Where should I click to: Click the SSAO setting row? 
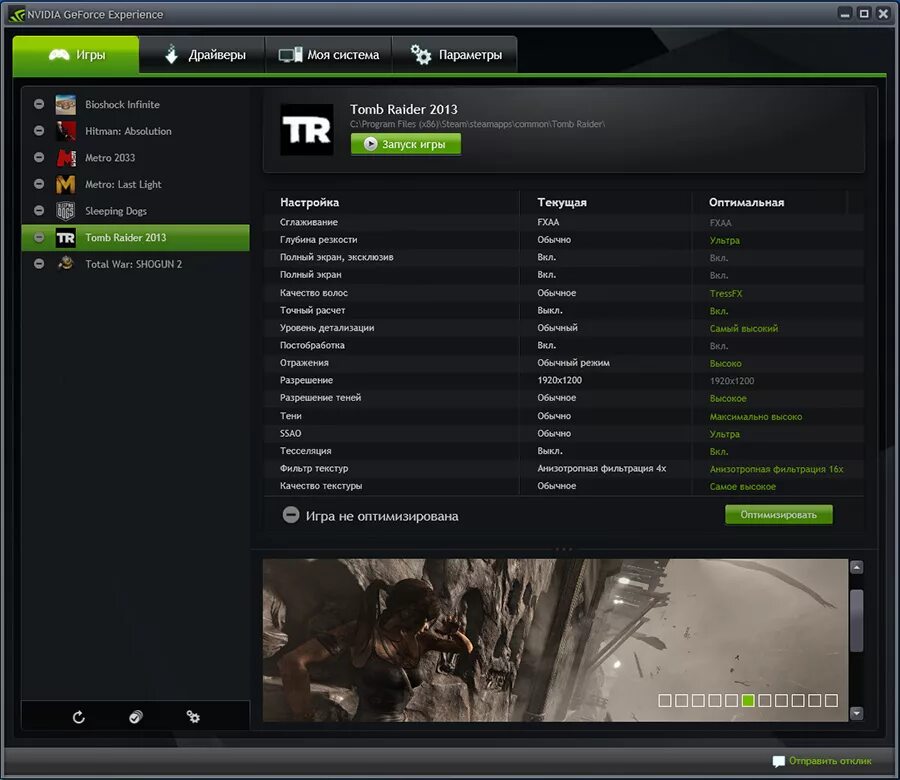point(564,433)
